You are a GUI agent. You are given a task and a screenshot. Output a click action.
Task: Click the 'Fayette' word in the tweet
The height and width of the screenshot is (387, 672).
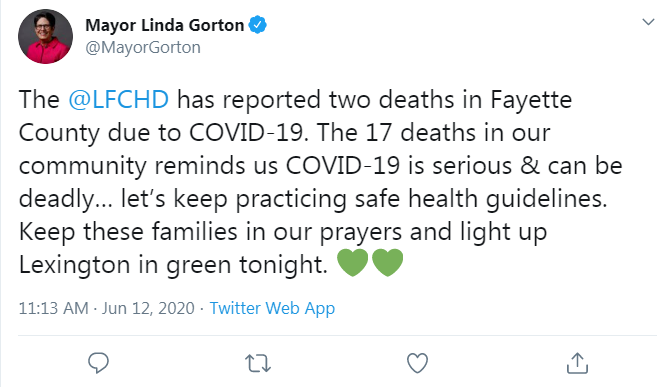[x=531, y=99]
